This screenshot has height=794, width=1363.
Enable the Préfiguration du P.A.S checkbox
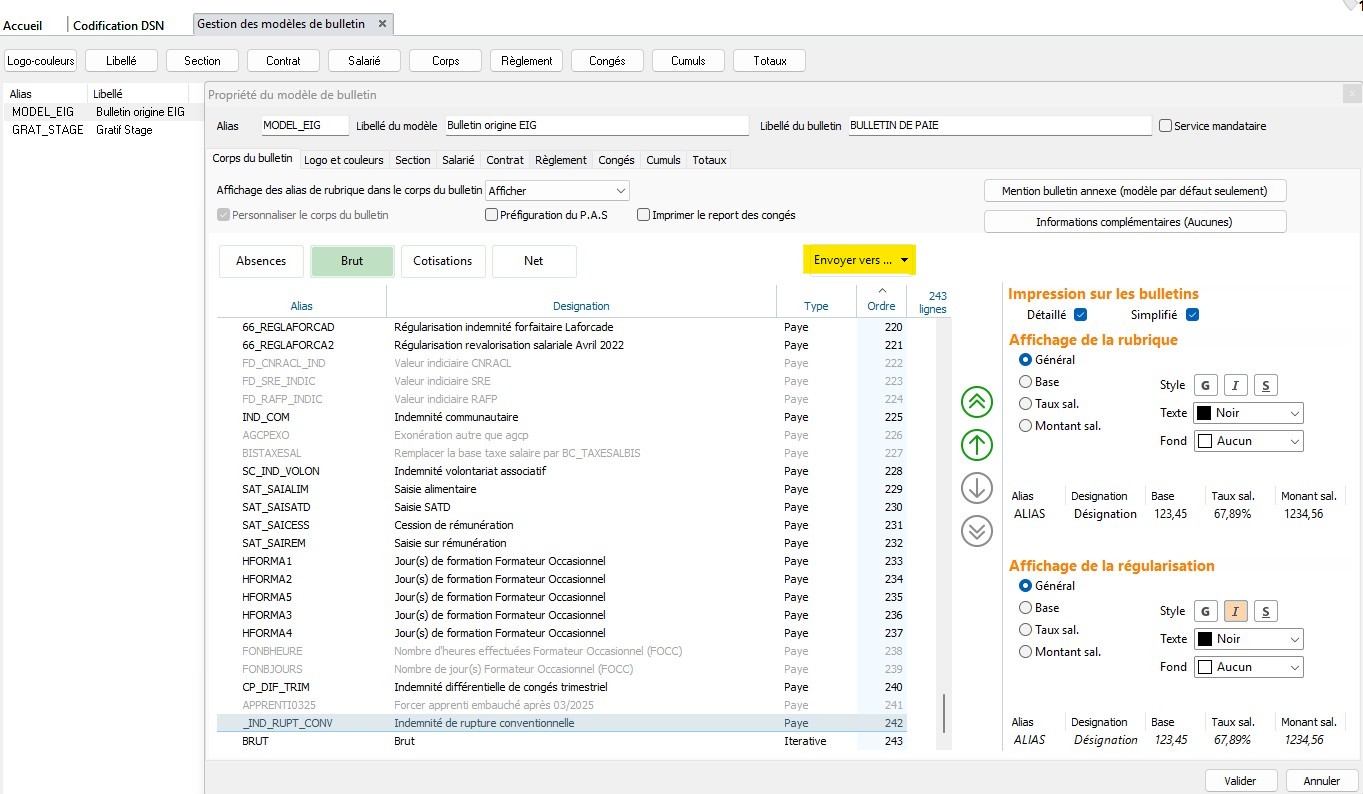(491, 214)
